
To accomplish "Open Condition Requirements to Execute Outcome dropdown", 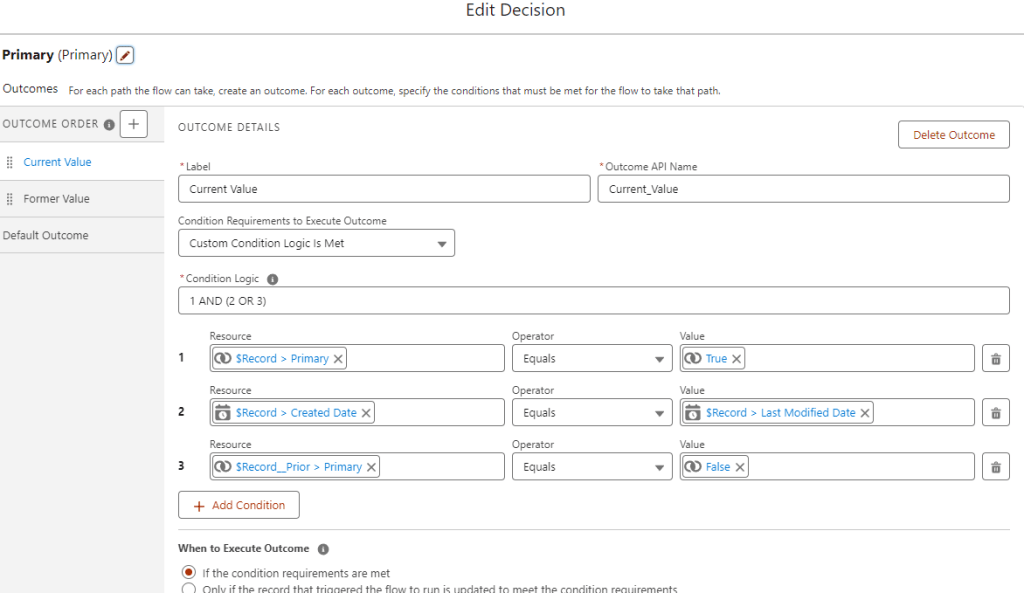I will [316, 243].
